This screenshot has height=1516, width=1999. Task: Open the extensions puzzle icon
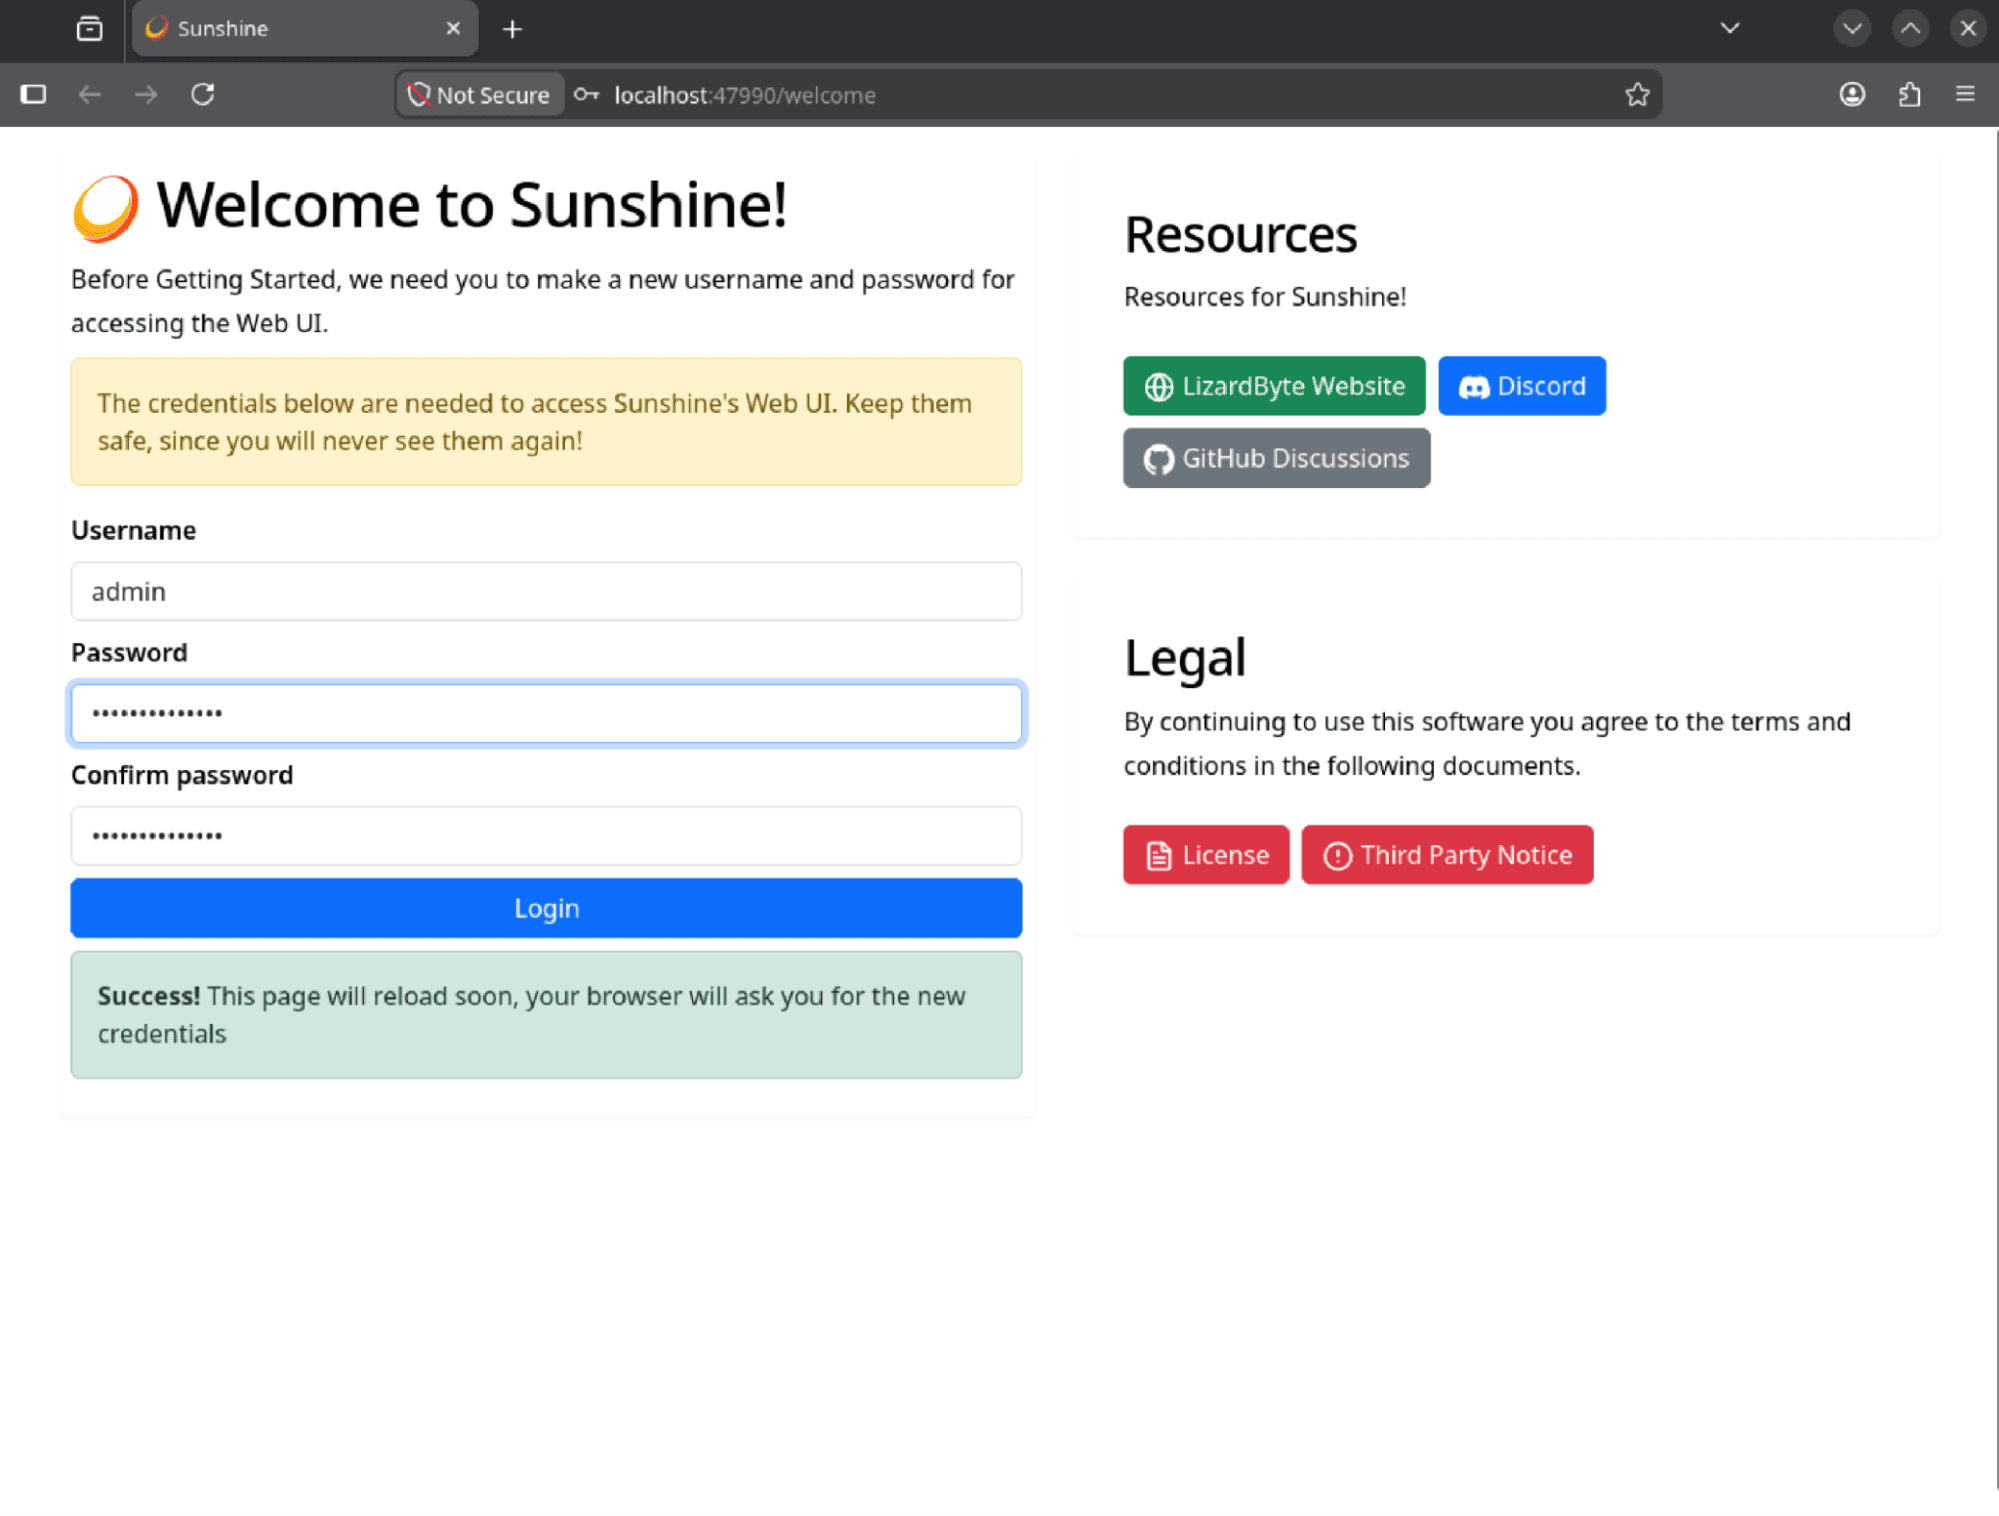[x=1909, y=94]
